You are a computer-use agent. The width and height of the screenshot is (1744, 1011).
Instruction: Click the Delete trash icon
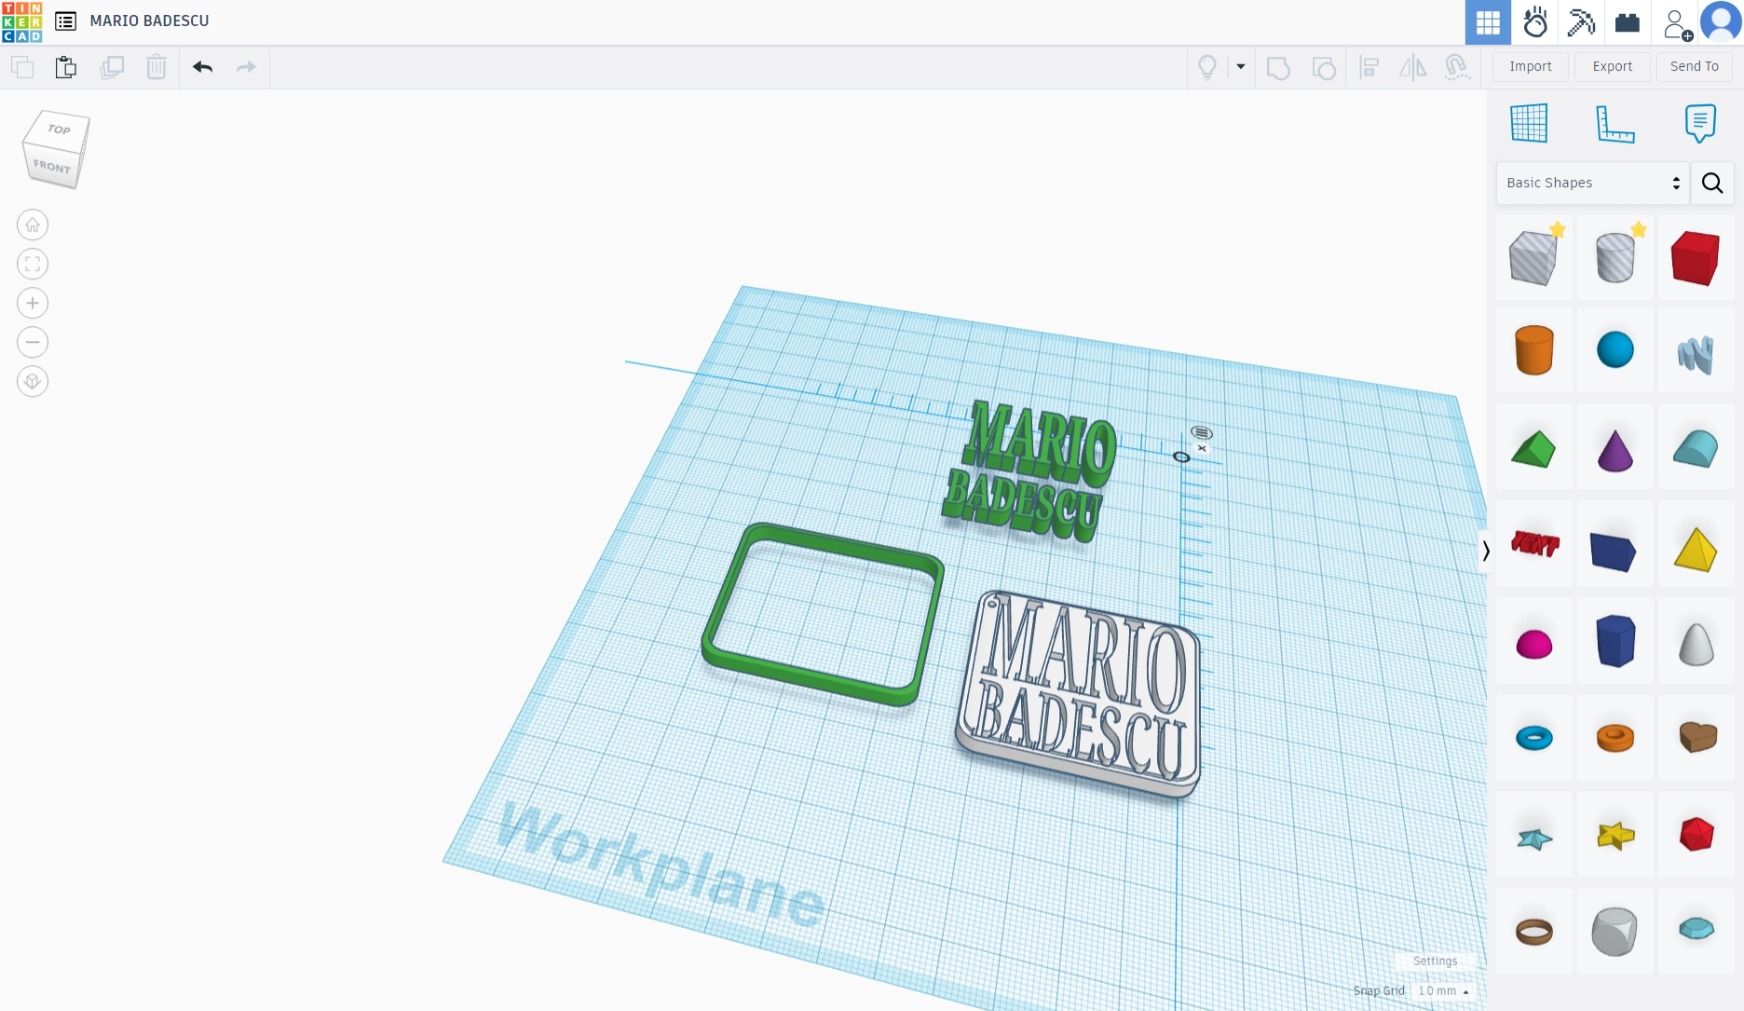tap(156, 67)
